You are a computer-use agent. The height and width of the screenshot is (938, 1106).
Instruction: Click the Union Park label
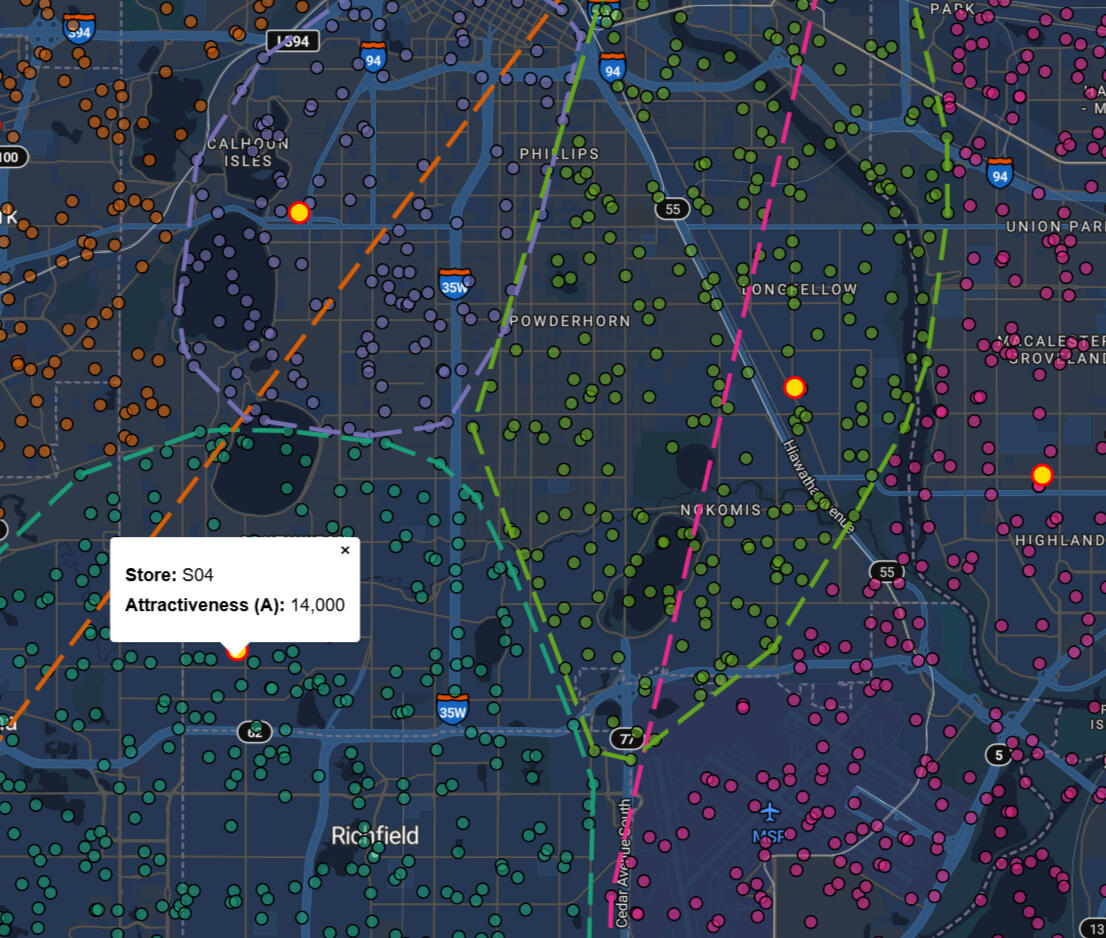(1054, 227)
